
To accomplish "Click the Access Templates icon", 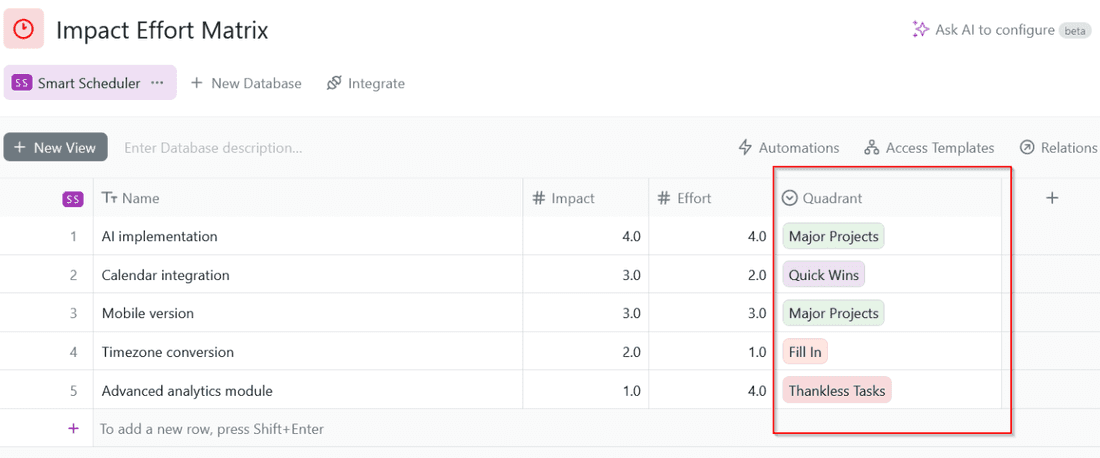I will tap(872, 148).
